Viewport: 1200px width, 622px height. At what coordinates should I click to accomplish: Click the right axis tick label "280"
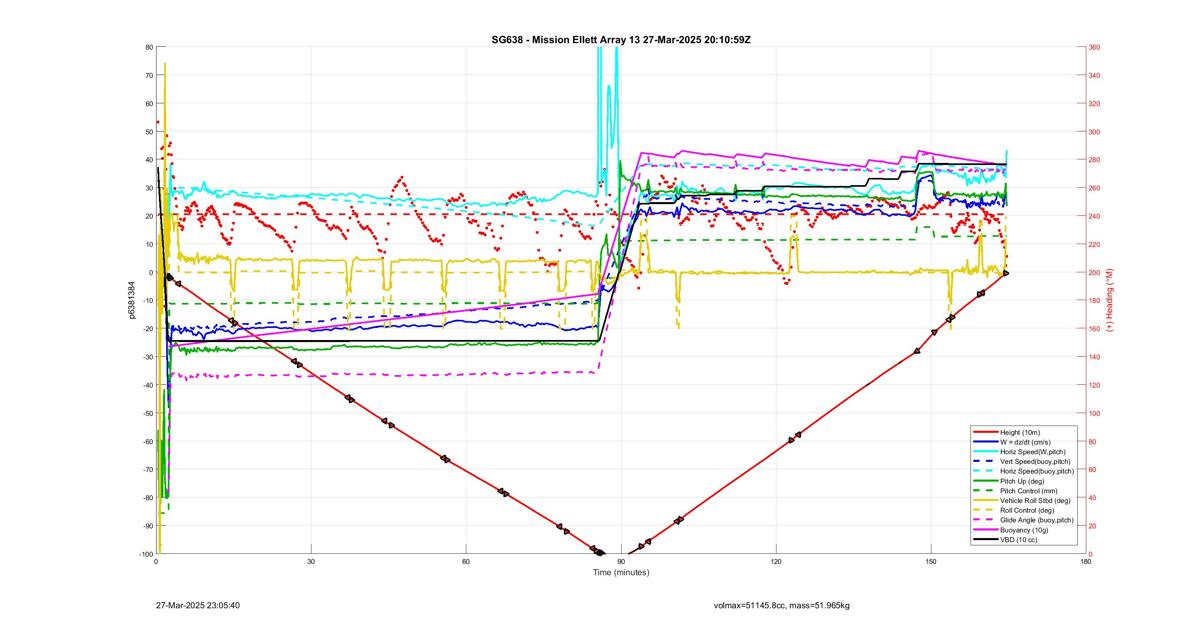point(1094,160)
